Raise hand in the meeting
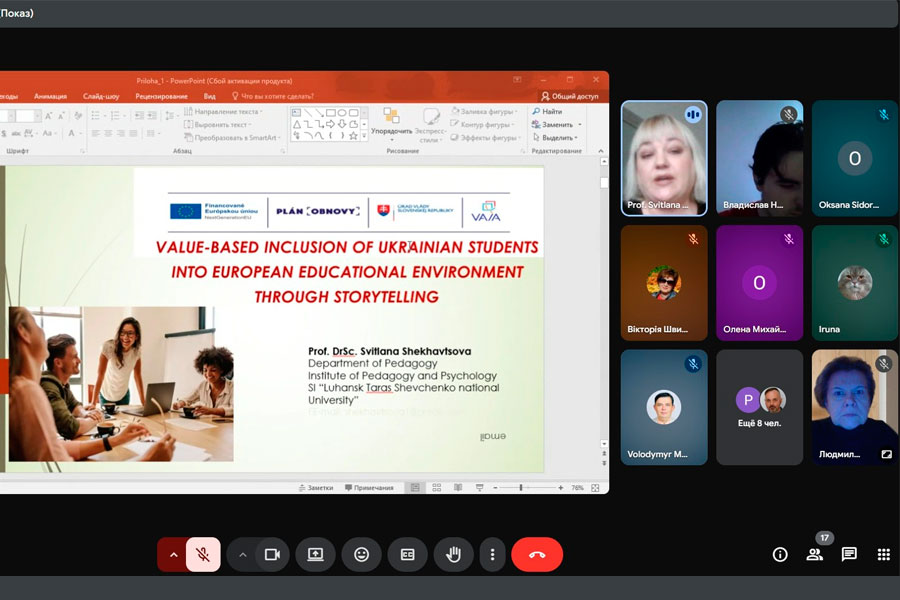Screen dimensions: 900x600 [453, 554]
